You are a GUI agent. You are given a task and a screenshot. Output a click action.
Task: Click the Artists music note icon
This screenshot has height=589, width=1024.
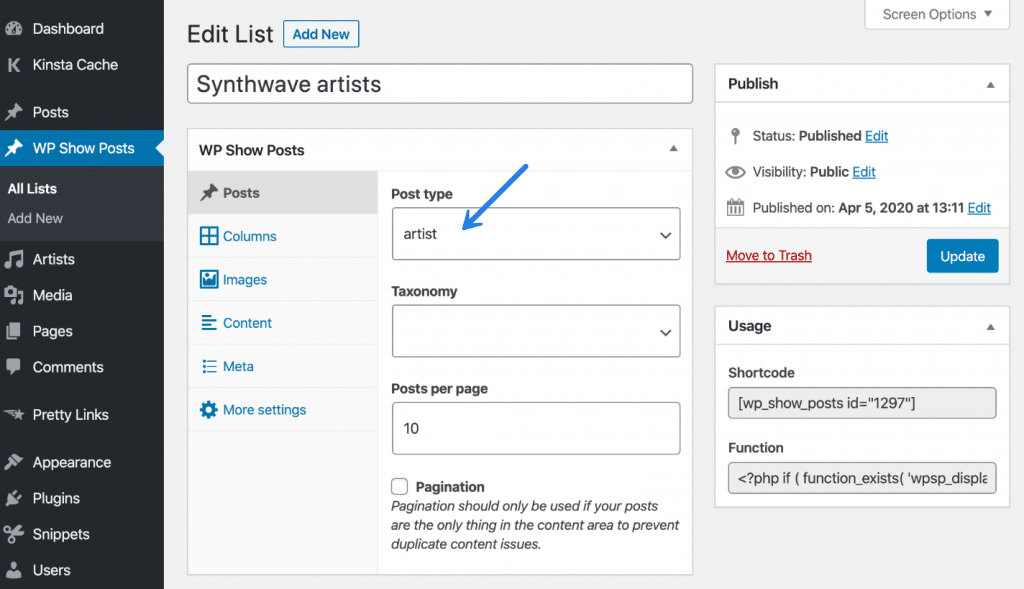click(x=14, y=259)
